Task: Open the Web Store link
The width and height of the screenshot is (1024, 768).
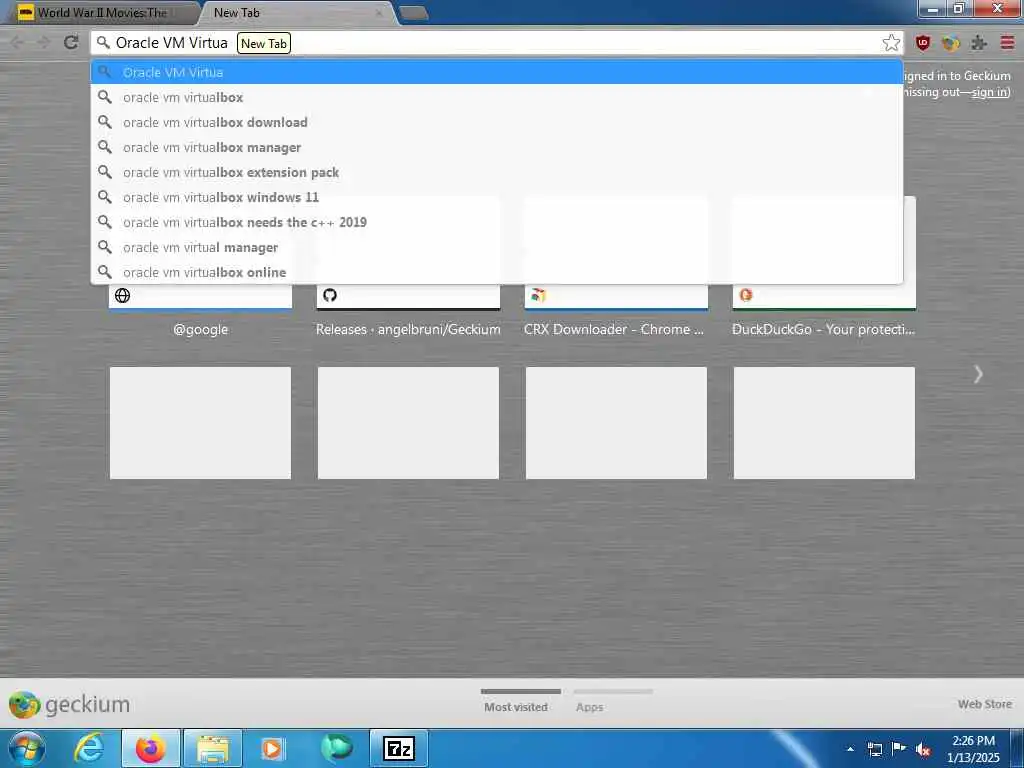Action: click(984, 704)
